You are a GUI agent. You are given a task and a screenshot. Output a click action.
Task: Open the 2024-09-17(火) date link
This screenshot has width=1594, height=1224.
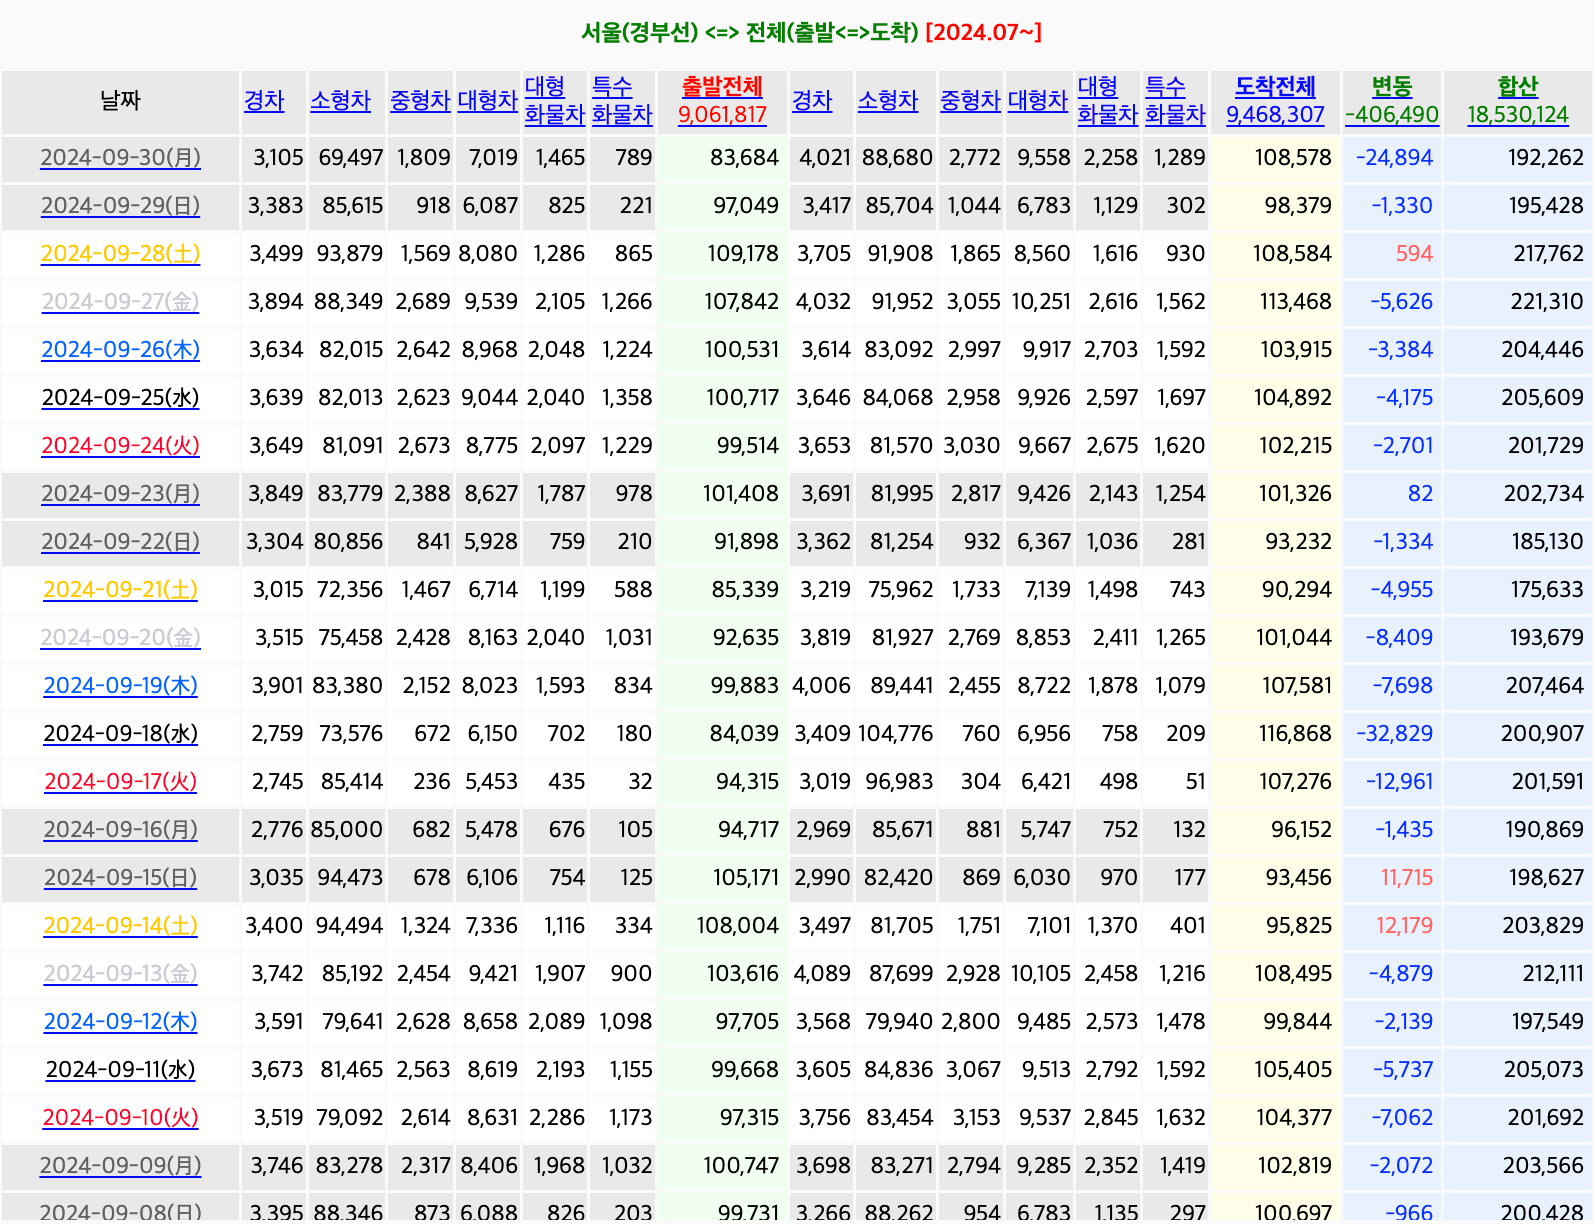[120, 782]
